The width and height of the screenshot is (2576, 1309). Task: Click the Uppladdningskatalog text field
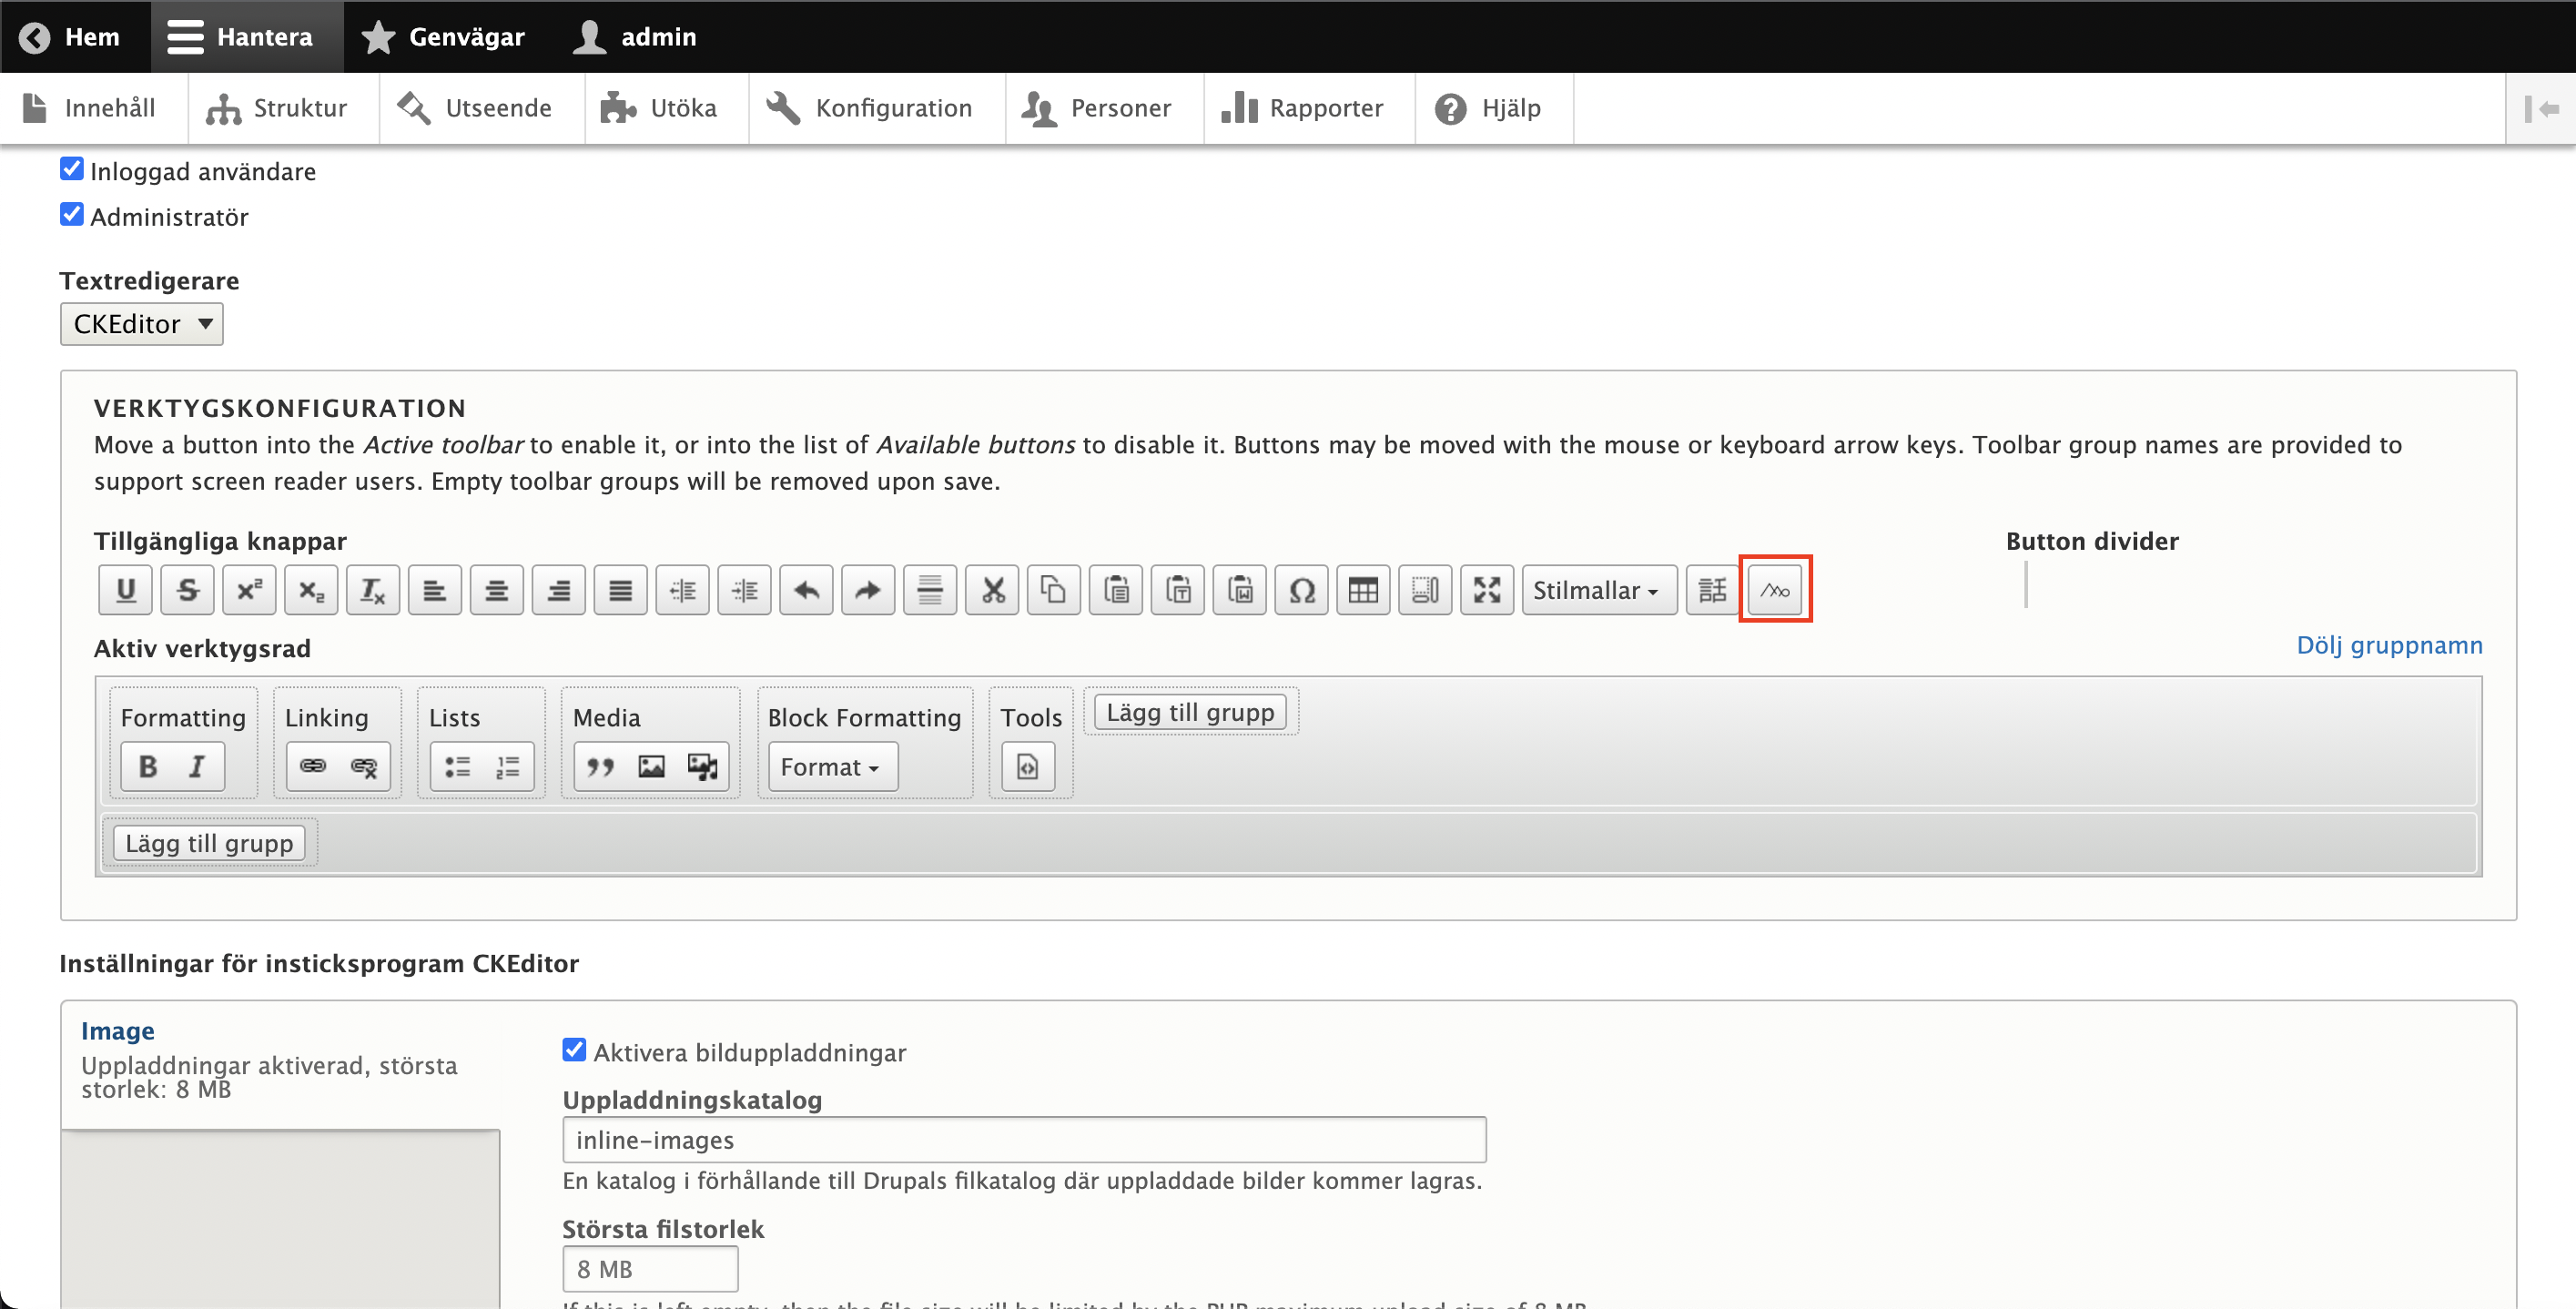click(x=1023, y=1140)
